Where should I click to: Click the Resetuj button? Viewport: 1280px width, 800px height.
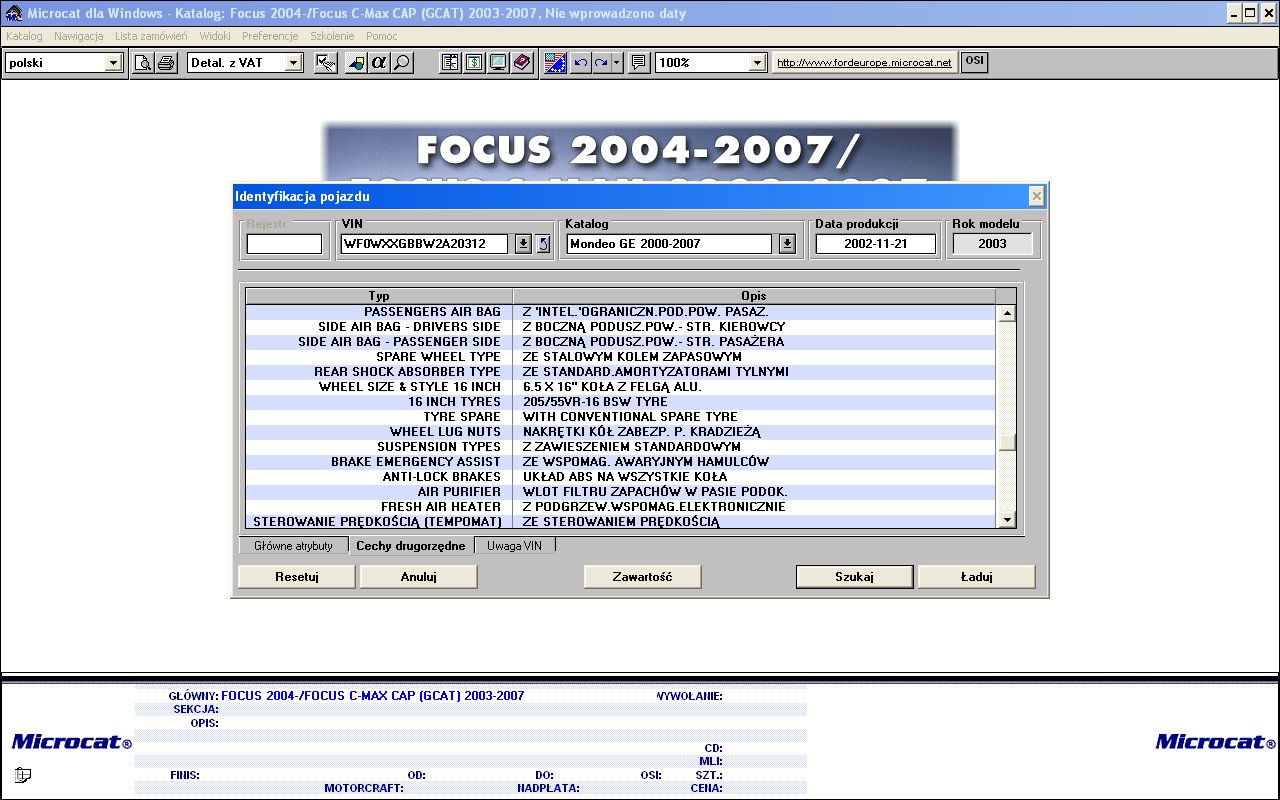pos(297,577)
